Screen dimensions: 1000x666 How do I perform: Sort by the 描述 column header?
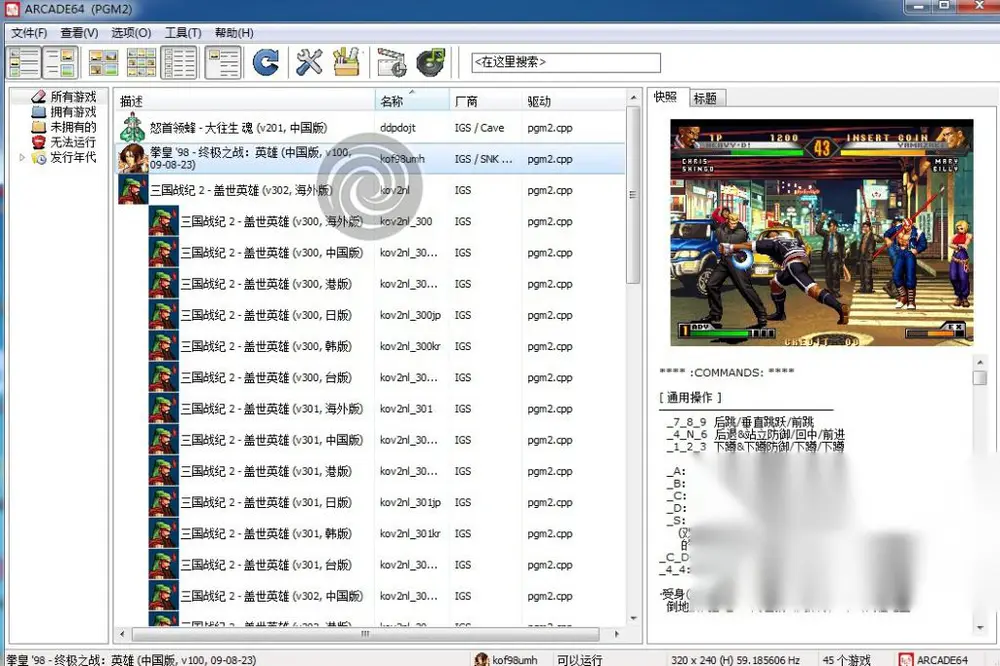(245, 101)
